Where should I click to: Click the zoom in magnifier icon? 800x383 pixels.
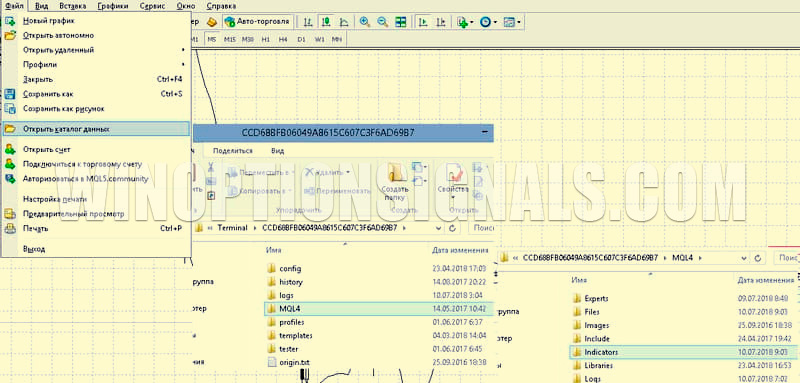364,22
